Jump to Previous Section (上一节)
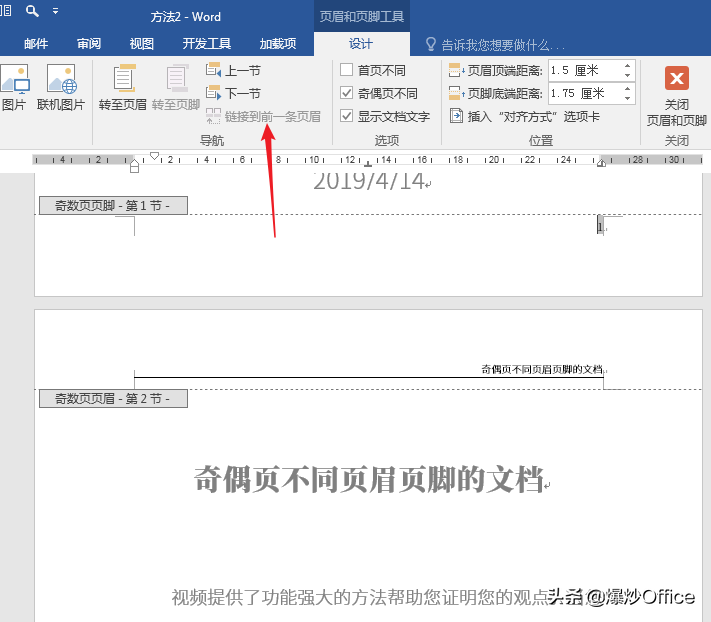Image resolution: width=711 pixels, height=622 pixels. pos(234,70)
